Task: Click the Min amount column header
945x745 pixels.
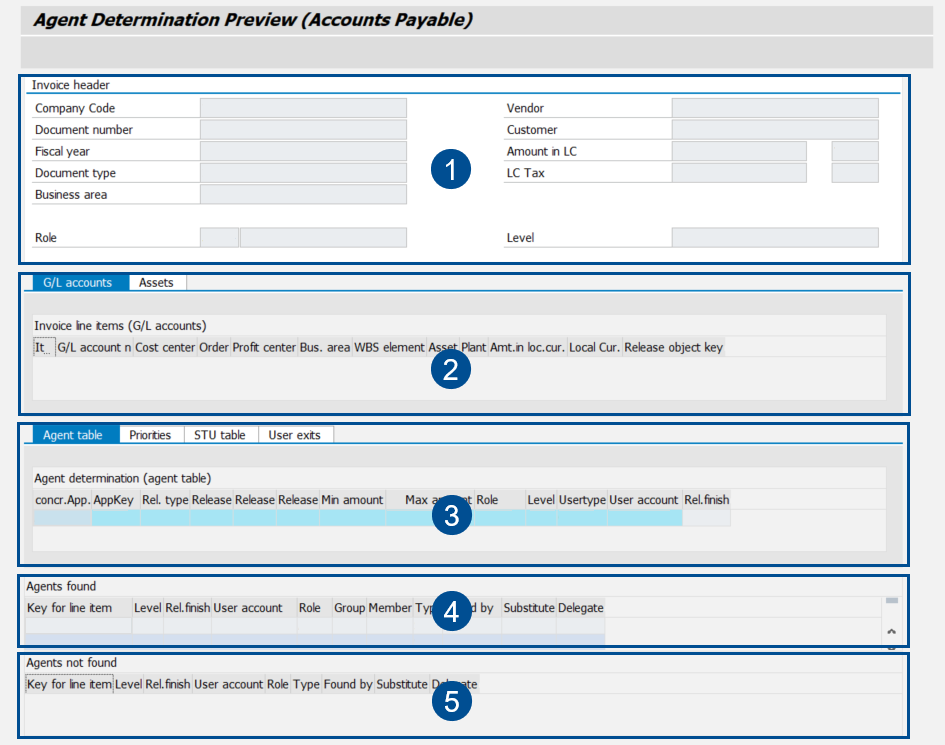Action: tap(352, 499)
